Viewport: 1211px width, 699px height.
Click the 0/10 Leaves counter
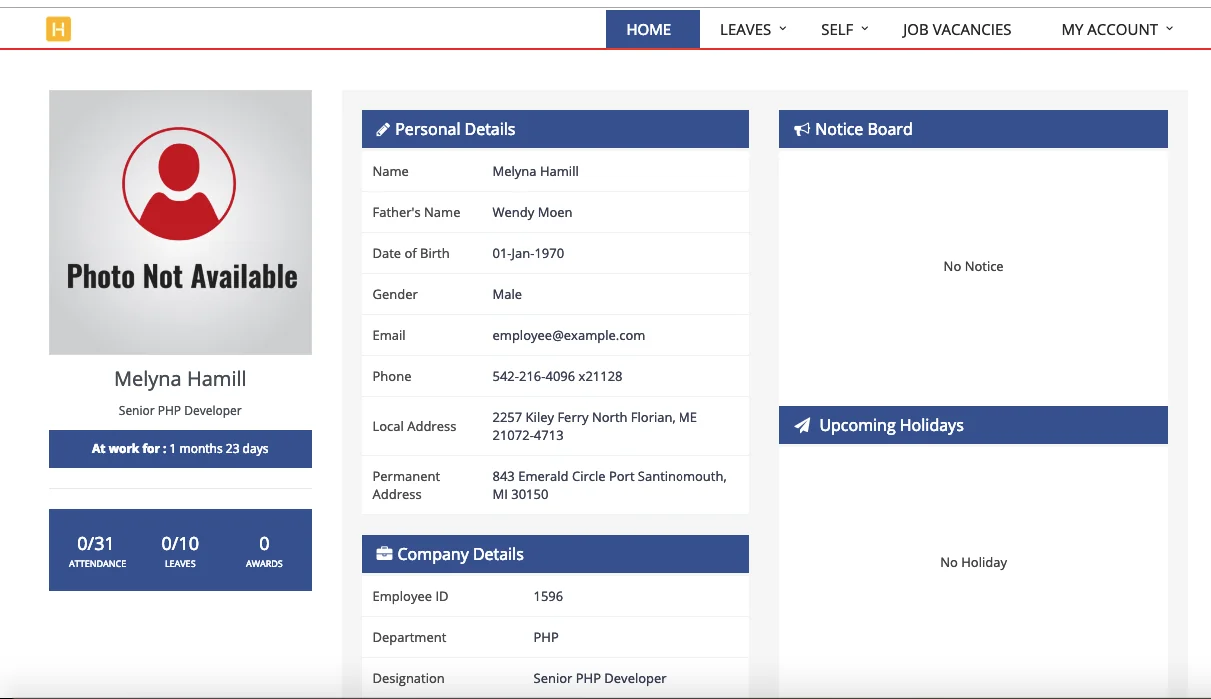(x=180, y=550)
